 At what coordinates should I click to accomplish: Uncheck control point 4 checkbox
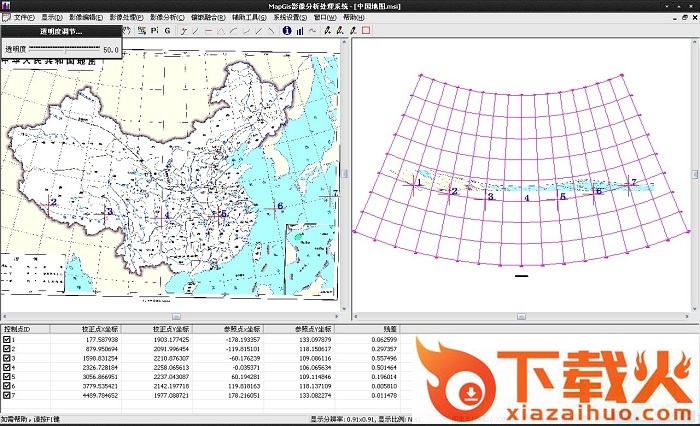click(x=6, y=368)
